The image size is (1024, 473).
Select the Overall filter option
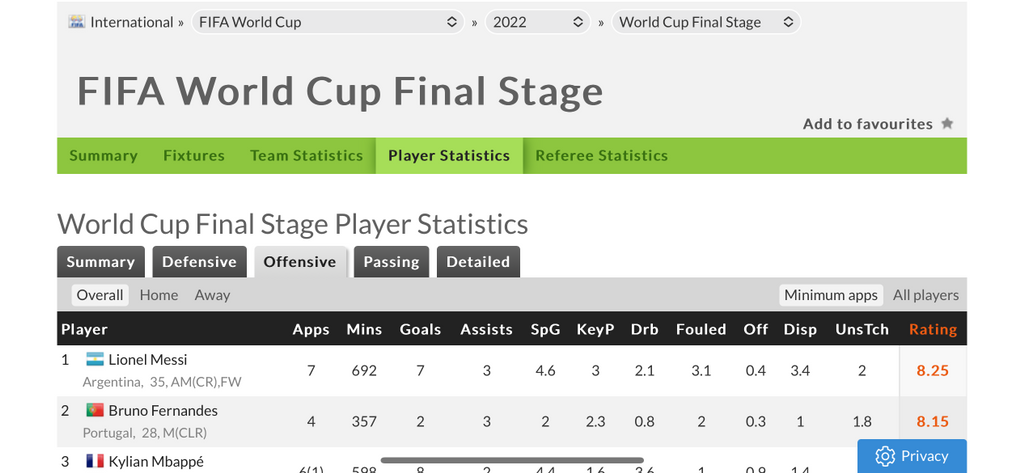point(100,295)
